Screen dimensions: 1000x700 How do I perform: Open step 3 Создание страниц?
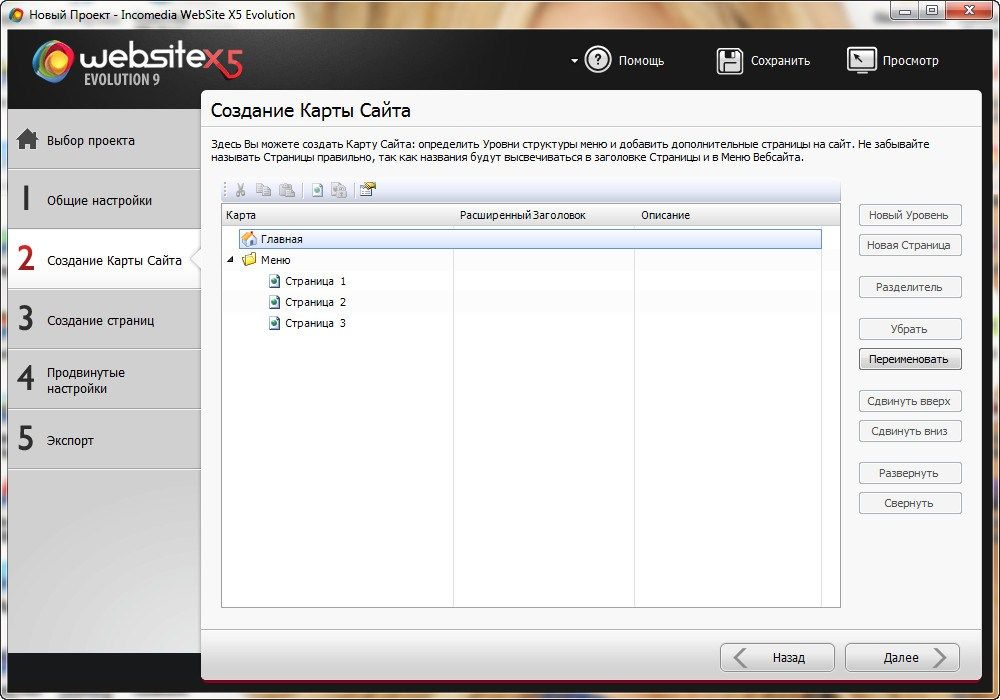click(100, 320)
